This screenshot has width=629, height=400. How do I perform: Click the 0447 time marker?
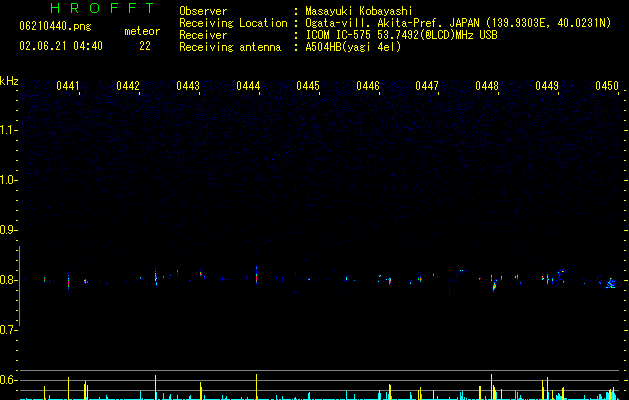click(427, 85)
